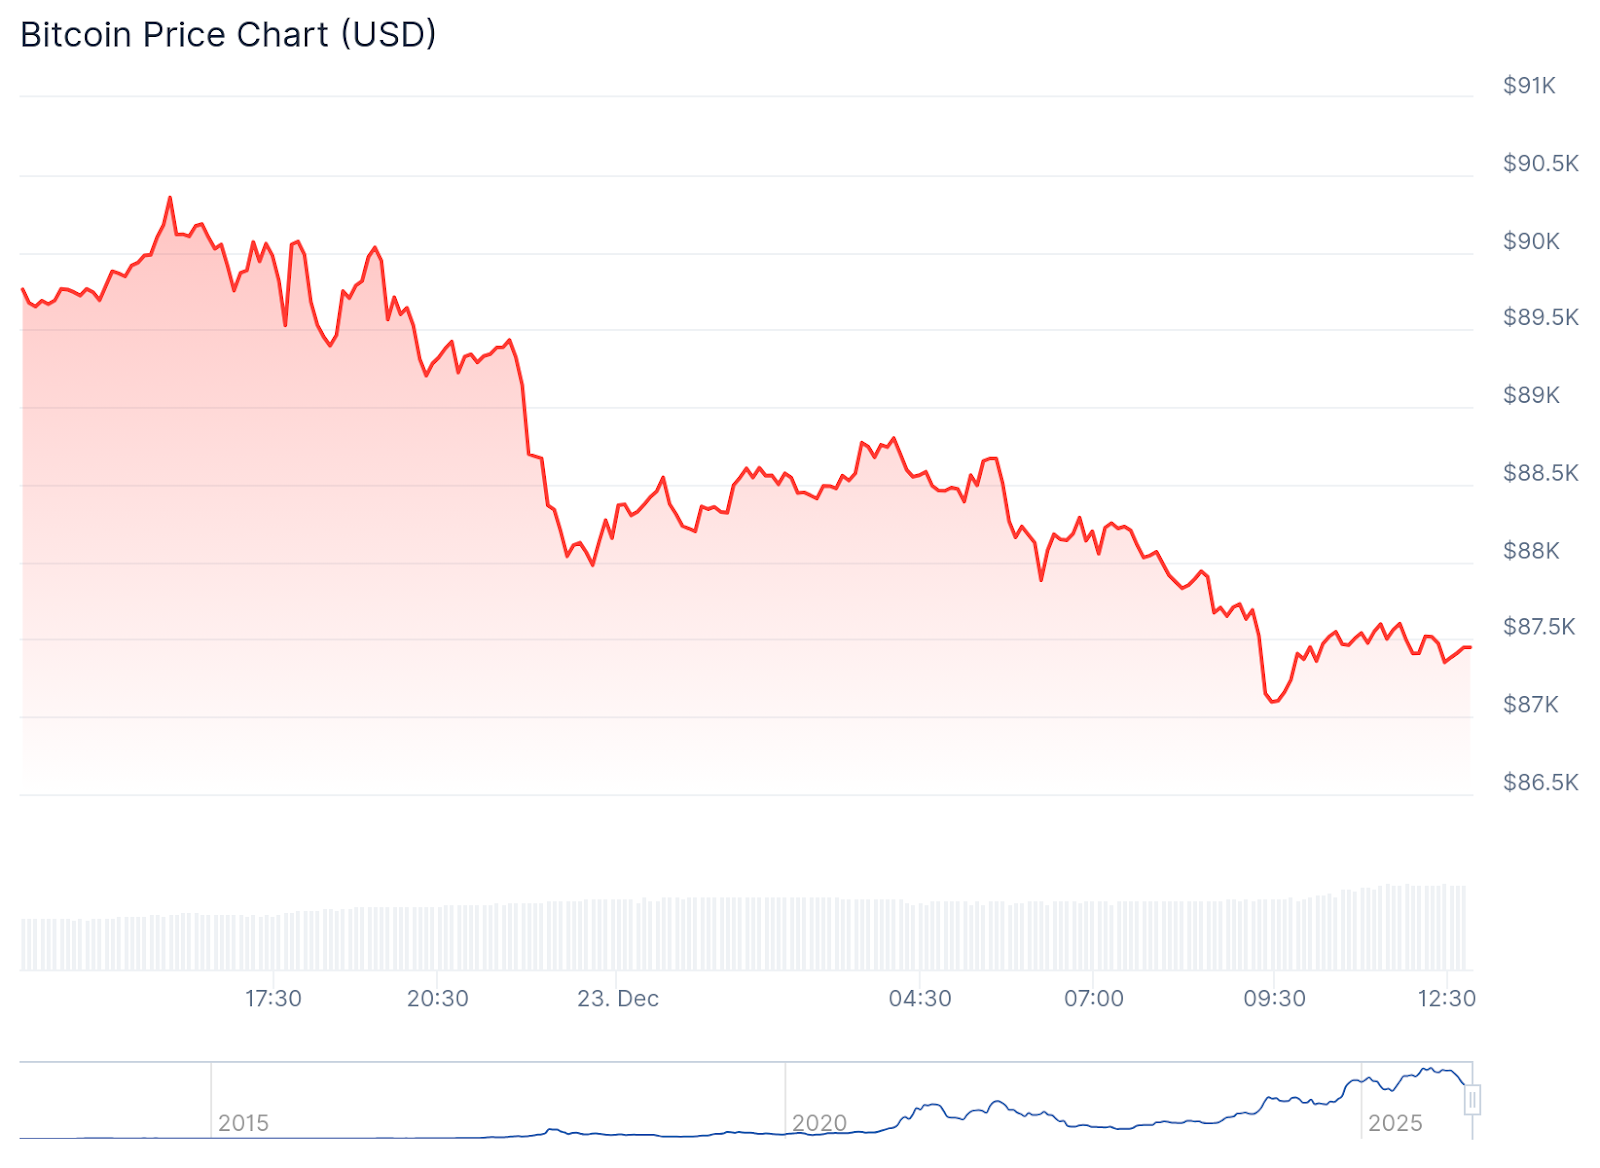1600x1168 pixels.
Task: Click the $87K price axis label
Action: [1530, 704]
